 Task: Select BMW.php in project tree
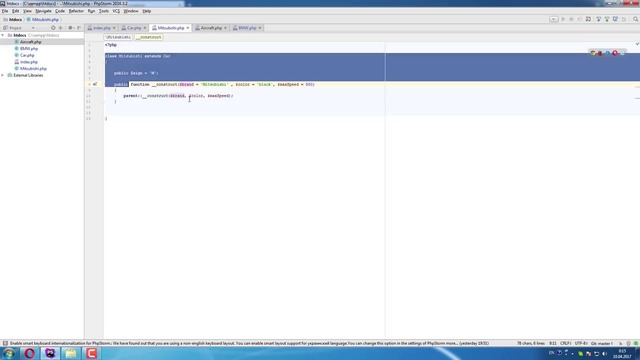tap(29, 49)
